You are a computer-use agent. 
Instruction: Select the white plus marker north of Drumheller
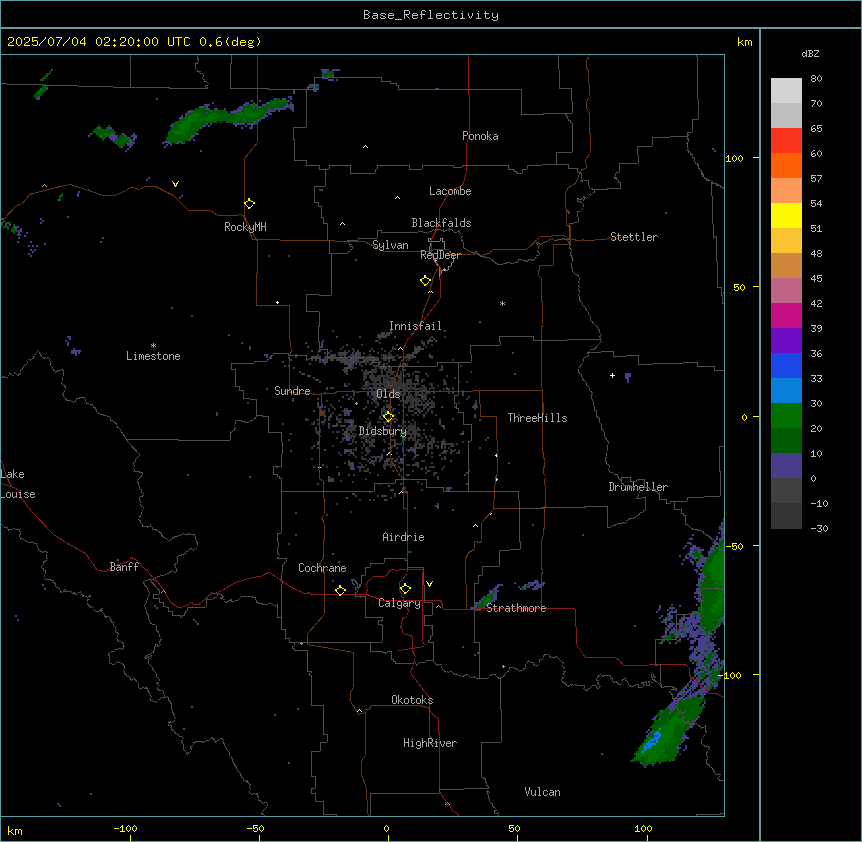(612, 375)
